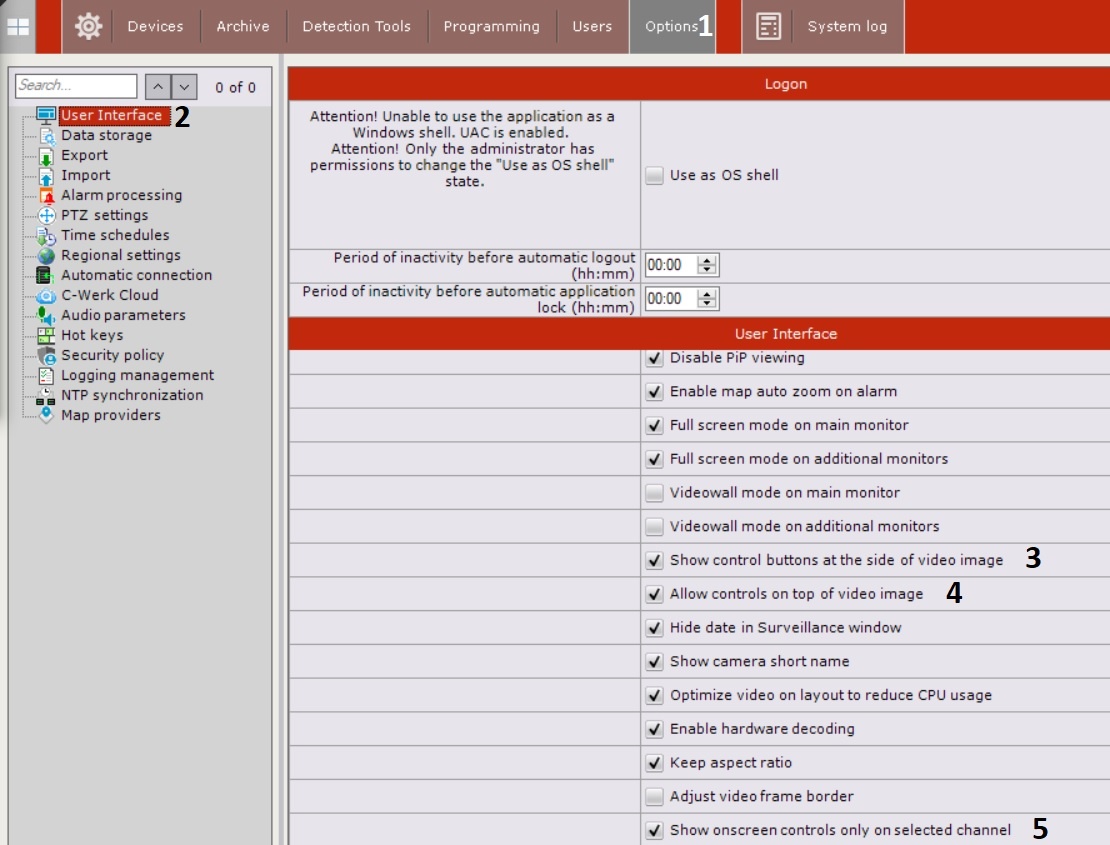
Task: Click the settings gear icon in top bar
Action: tap(88, 27)
